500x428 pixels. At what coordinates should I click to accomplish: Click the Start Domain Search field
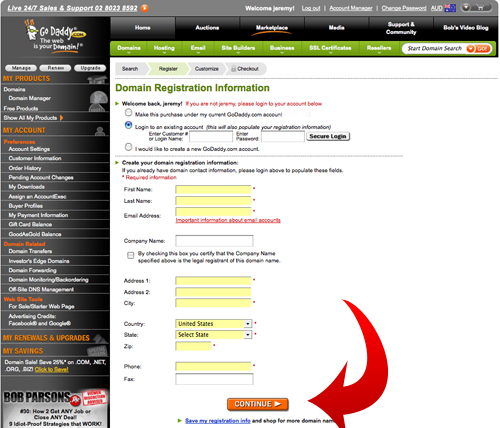pos(435,49)
